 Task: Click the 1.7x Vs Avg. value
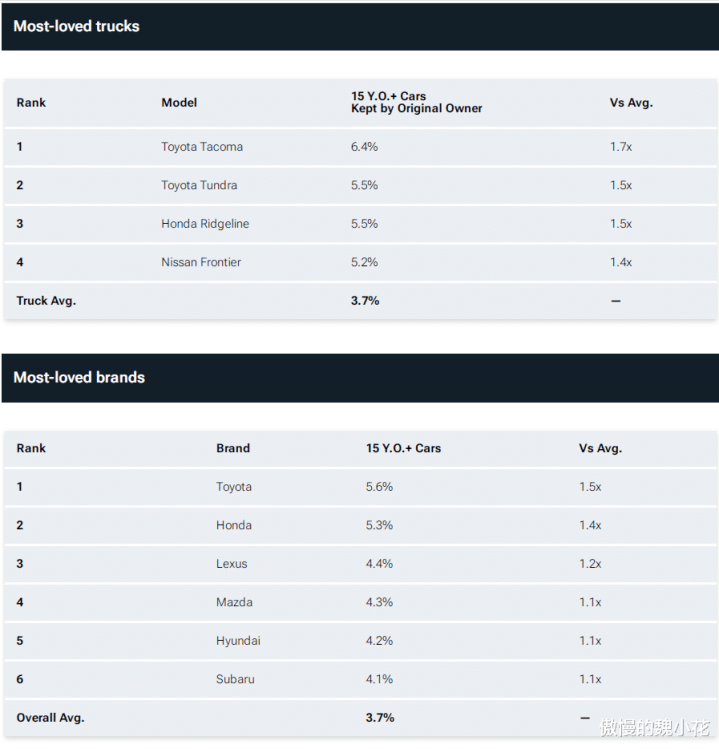tap(621, 147)
